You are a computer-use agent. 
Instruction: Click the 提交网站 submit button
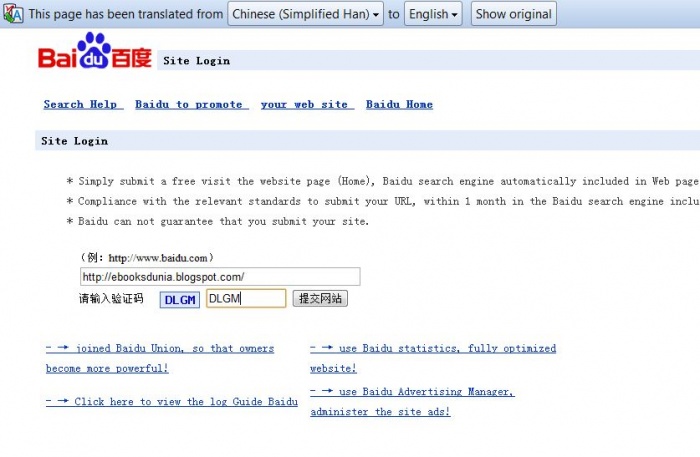(320, 299)
